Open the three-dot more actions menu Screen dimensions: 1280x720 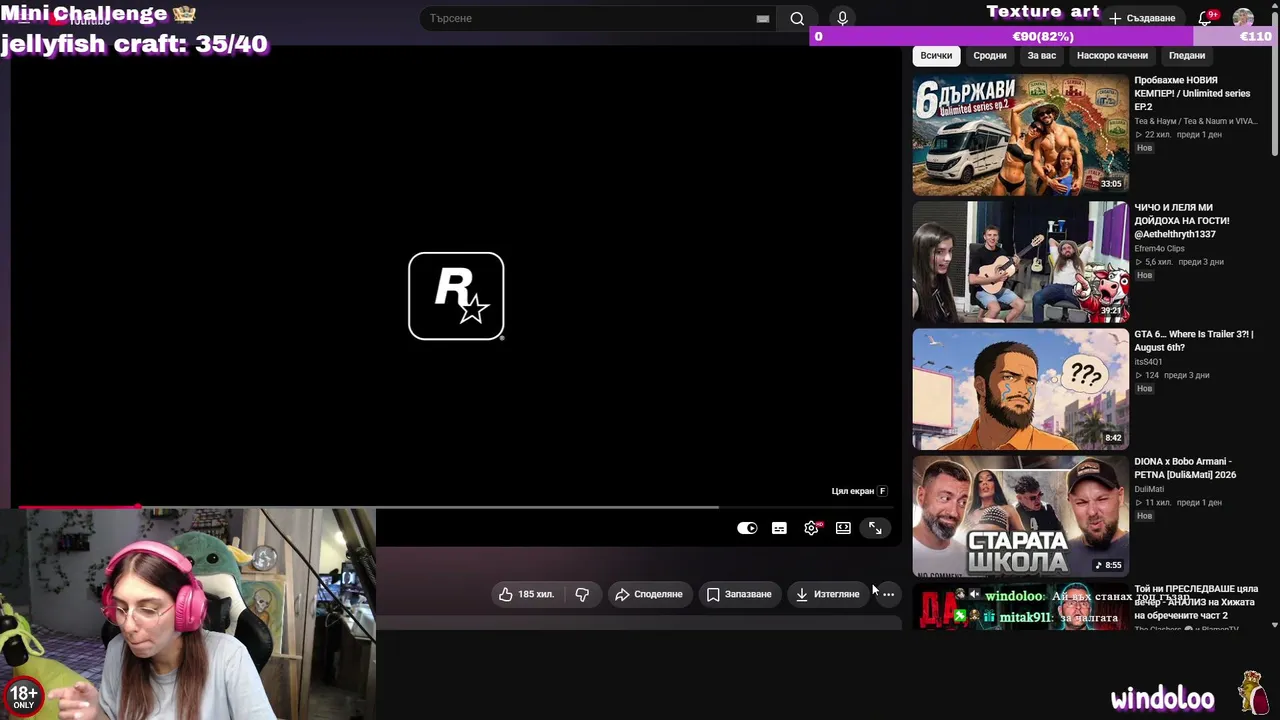(x=888, y=594)
